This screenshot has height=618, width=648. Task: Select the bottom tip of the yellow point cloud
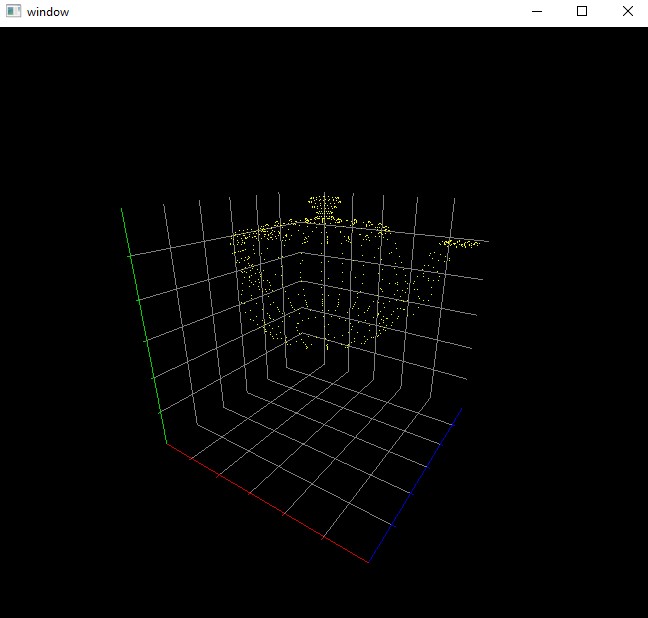327,346
